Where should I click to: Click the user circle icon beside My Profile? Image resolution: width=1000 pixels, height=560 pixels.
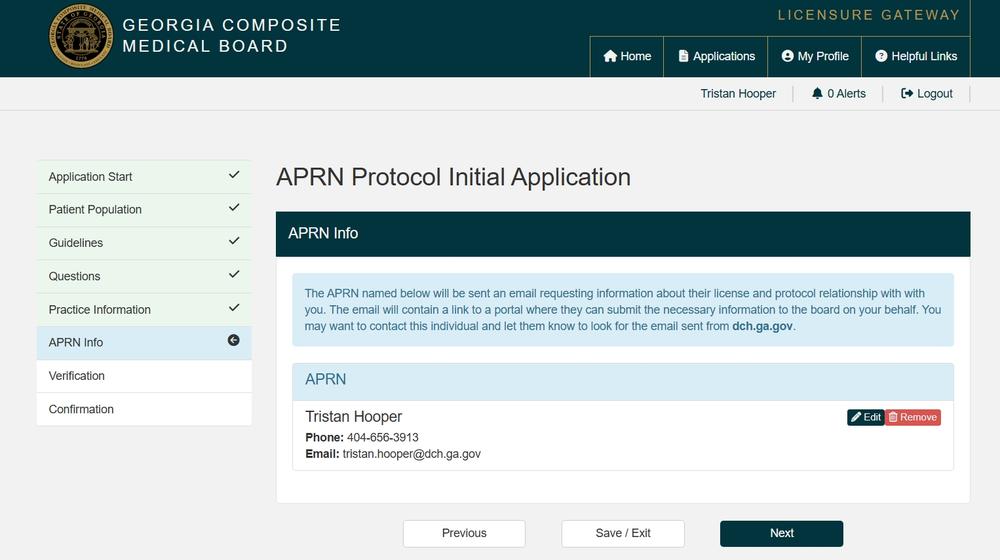pyautogui.click(x=788, y=56)
